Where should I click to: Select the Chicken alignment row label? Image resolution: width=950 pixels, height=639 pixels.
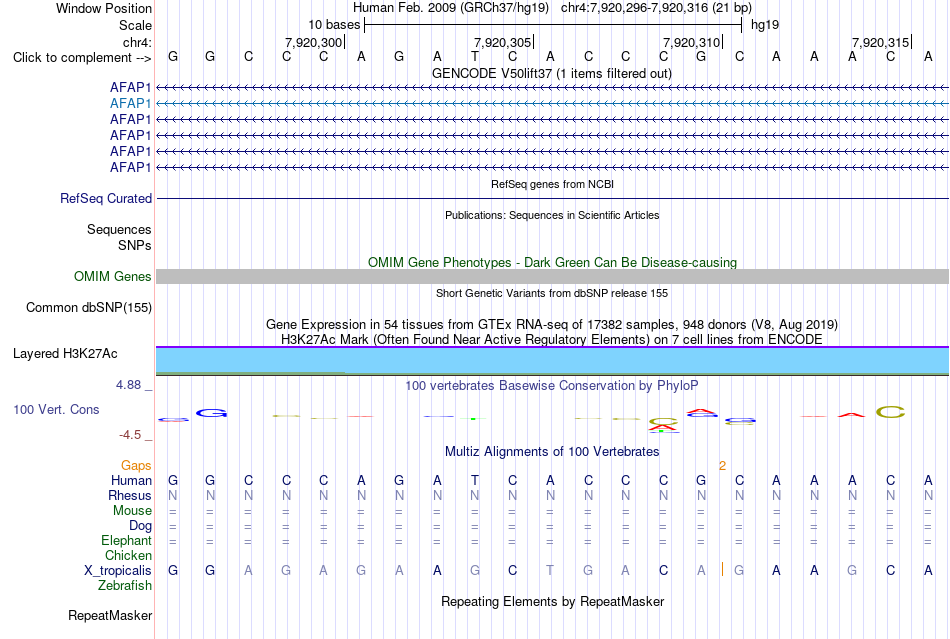(128, 555)
